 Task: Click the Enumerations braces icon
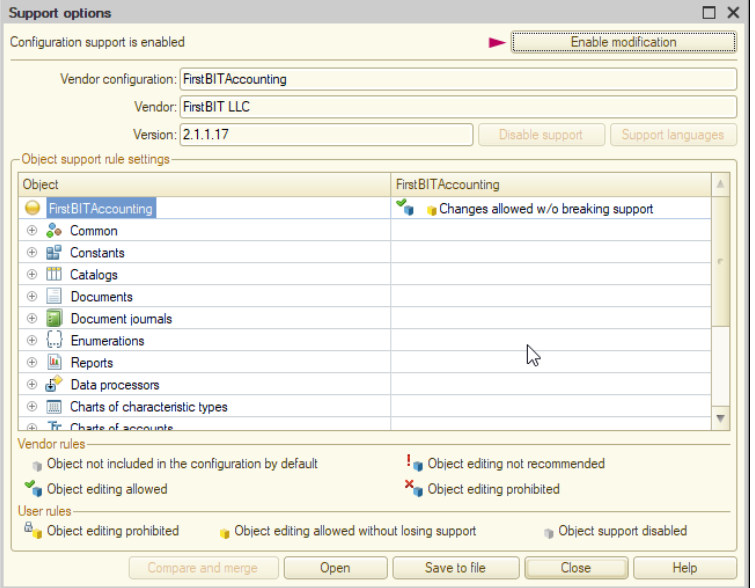tap(54, 340)
